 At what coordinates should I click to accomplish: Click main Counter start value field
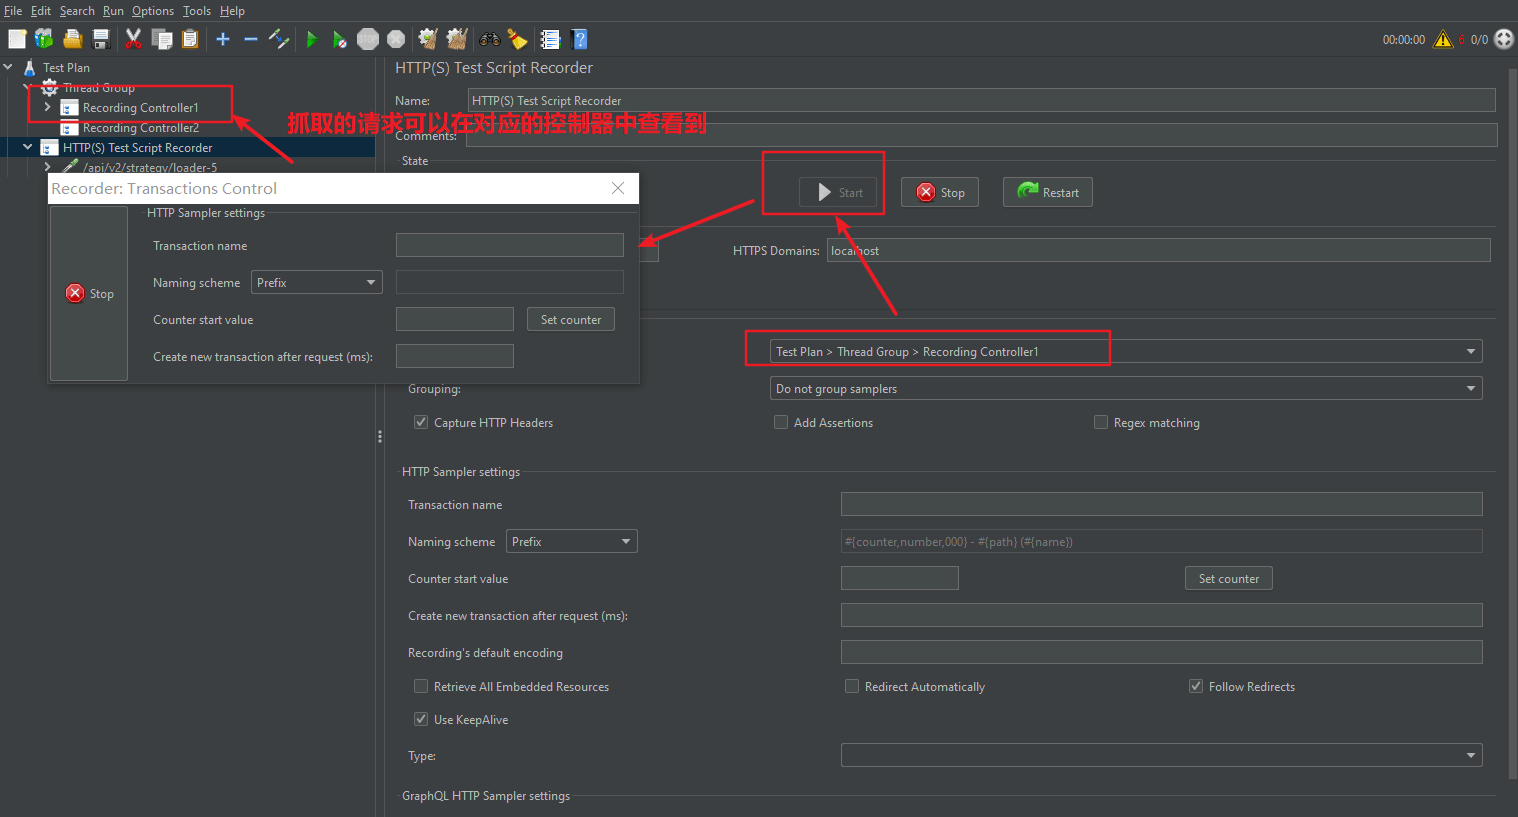(x=900, y=578)
